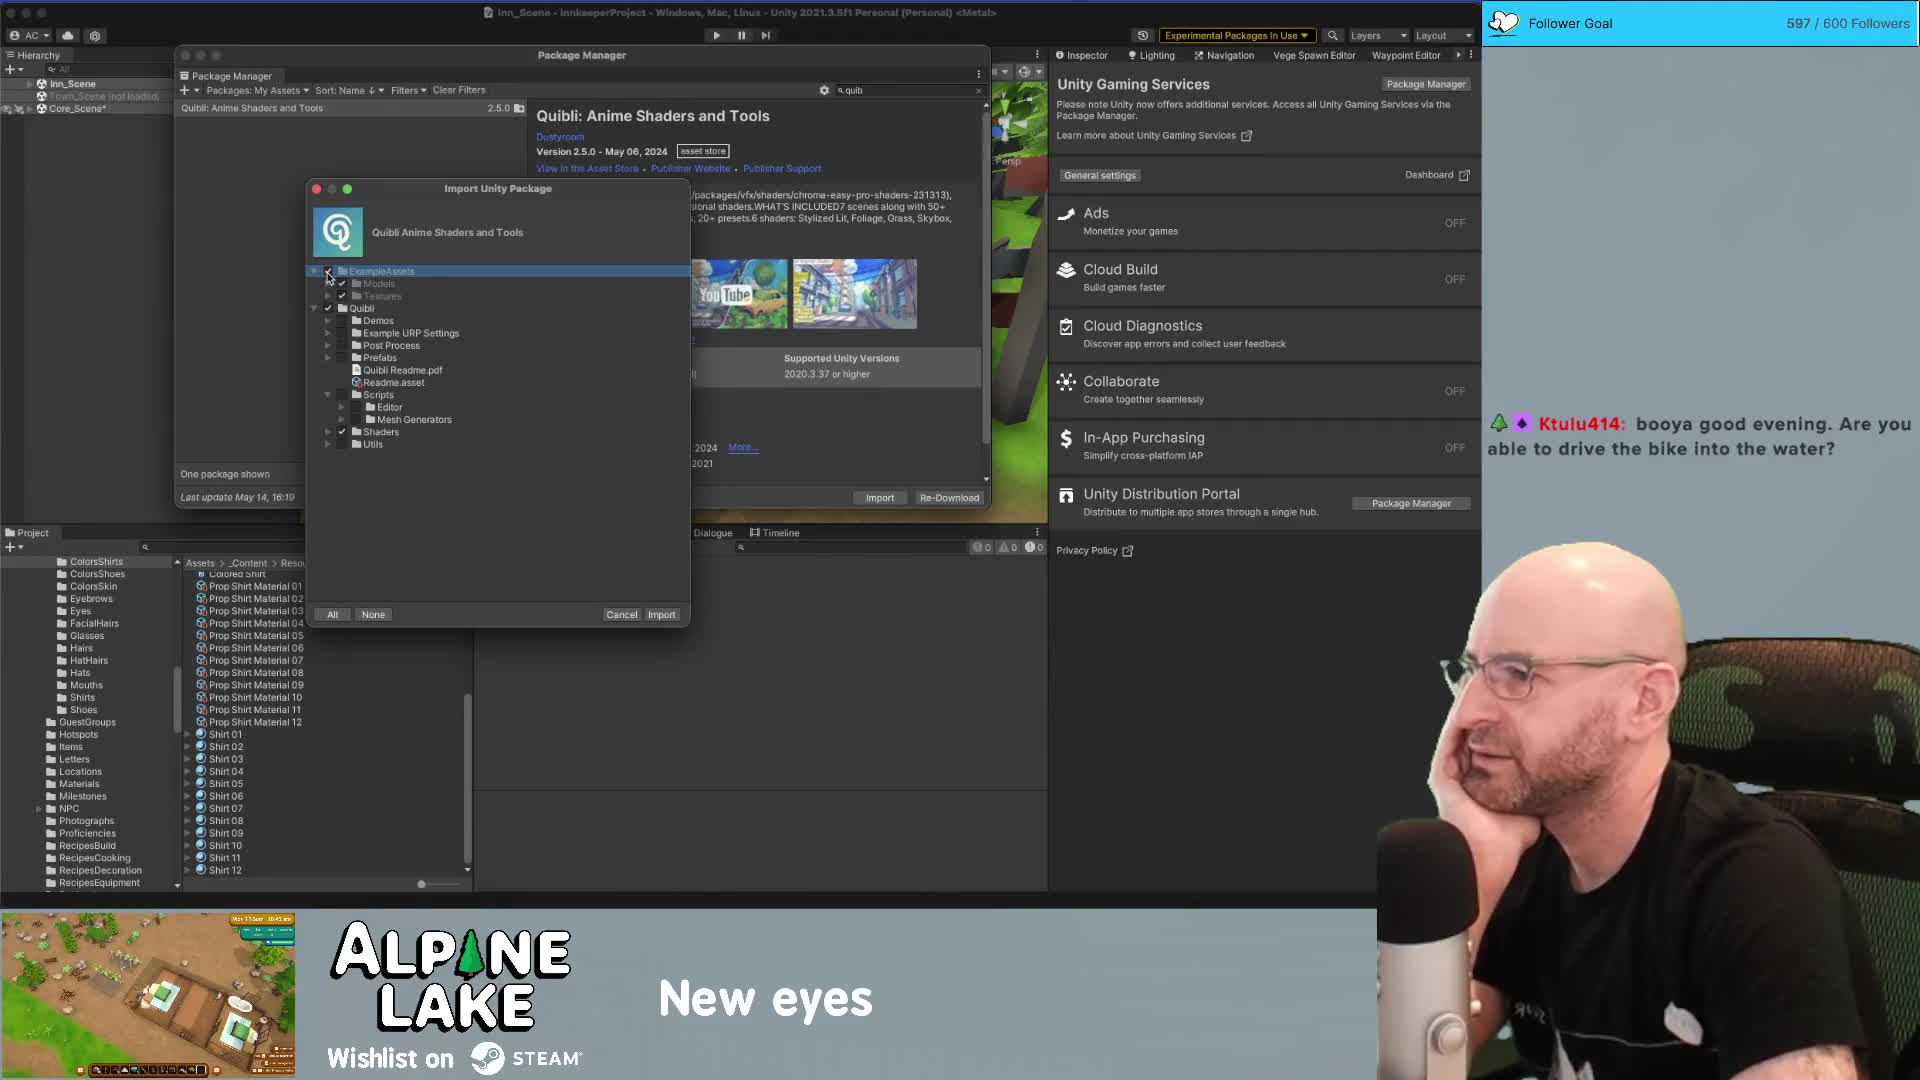Collapse the ExampleAssets folder arrow
Screen dimensions: 1920x1080
point(314,271)
